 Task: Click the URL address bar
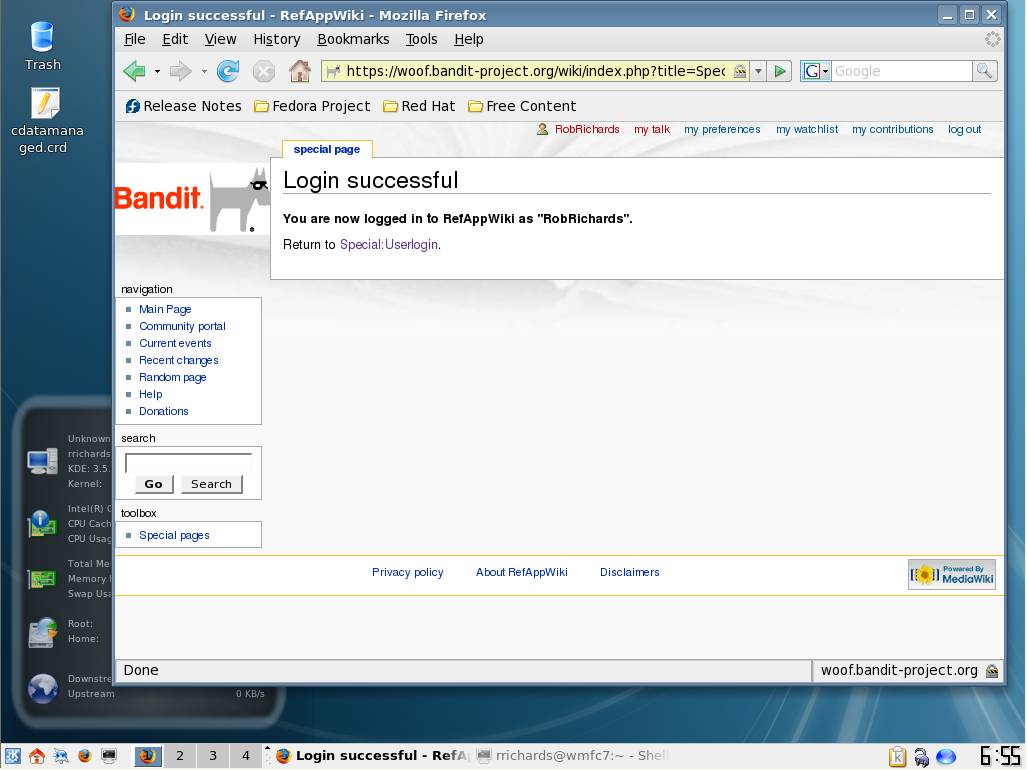(x=535, y=71)
